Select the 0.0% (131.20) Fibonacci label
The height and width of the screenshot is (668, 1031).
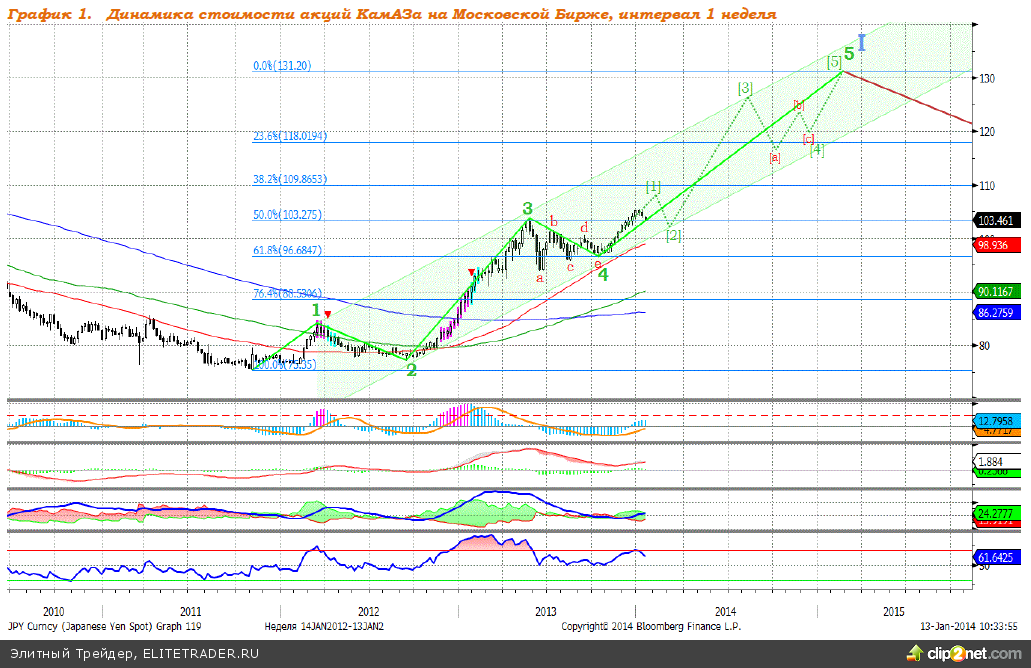[x=283, y=65]
